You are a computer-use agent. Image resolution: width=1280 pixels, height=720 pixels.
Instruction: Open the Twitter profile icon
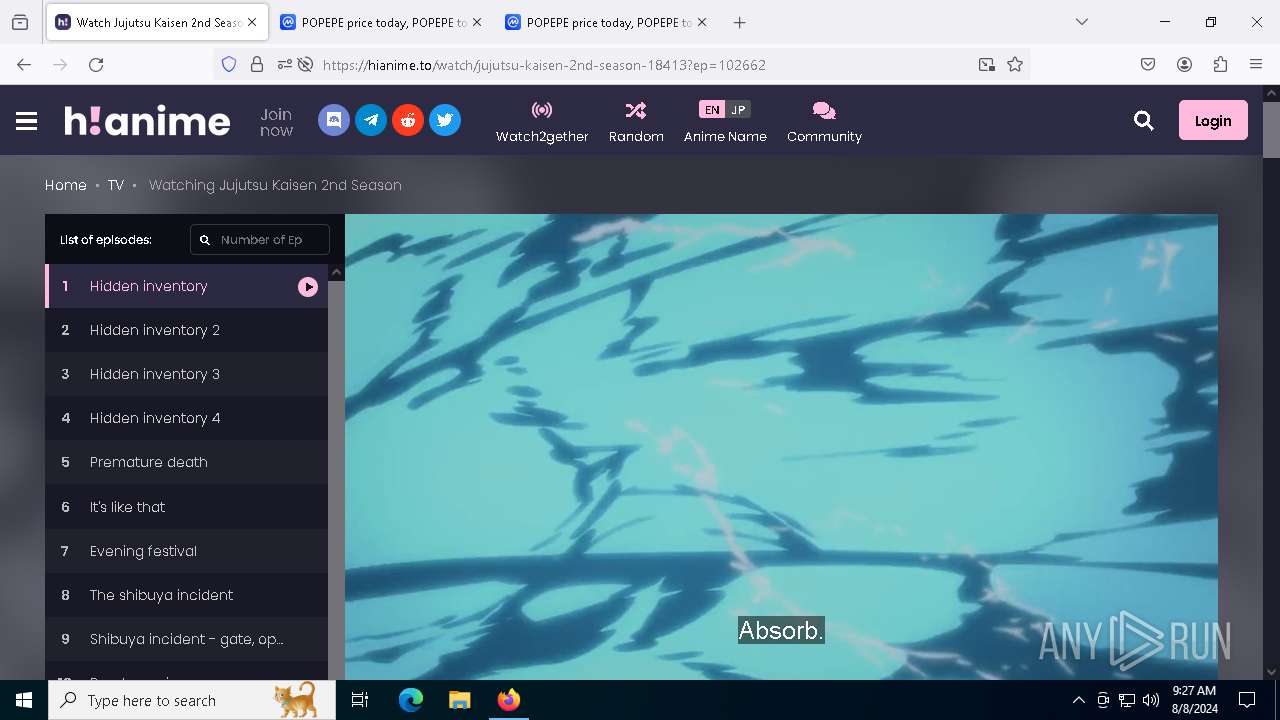(x=445, y=120)
